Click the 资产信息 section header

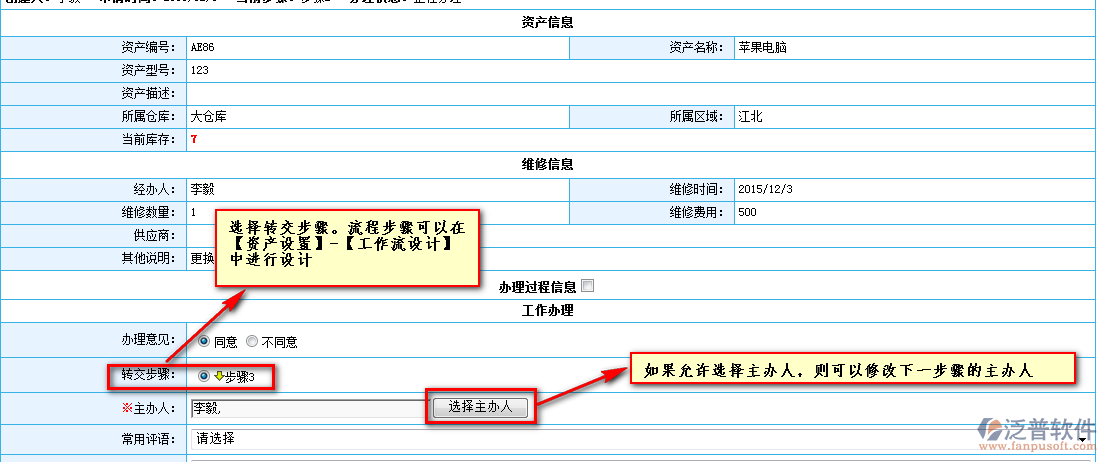547,22
